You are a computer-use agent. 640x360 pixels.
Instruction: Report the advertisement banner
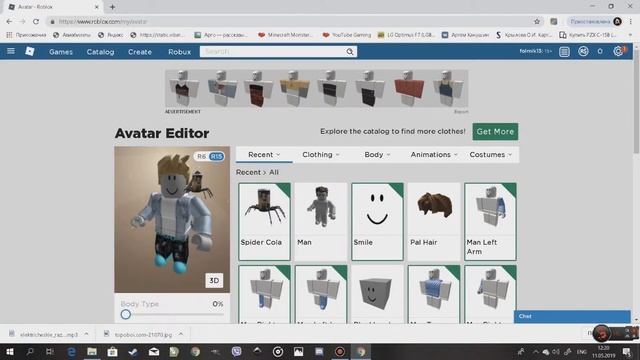tap(461, 111)
